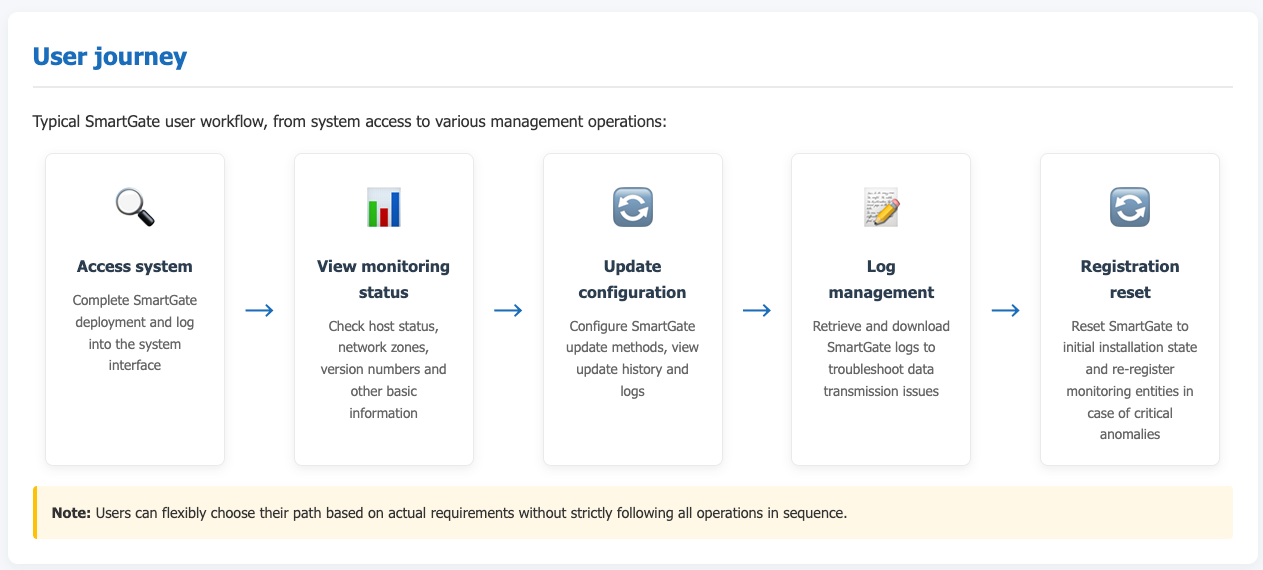Click the magnifying glass Access system icon
Image resolution: width=1263 pixels, height=570 pixels.
point(135,207)
